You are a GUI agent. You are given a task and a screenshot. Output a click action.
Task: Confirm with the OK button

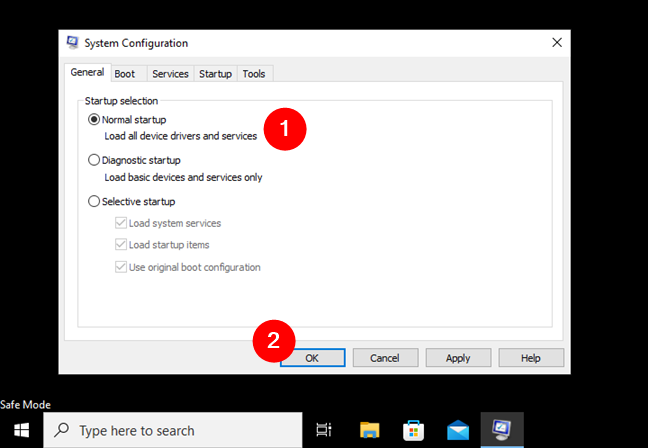click(x=312, y=357)
